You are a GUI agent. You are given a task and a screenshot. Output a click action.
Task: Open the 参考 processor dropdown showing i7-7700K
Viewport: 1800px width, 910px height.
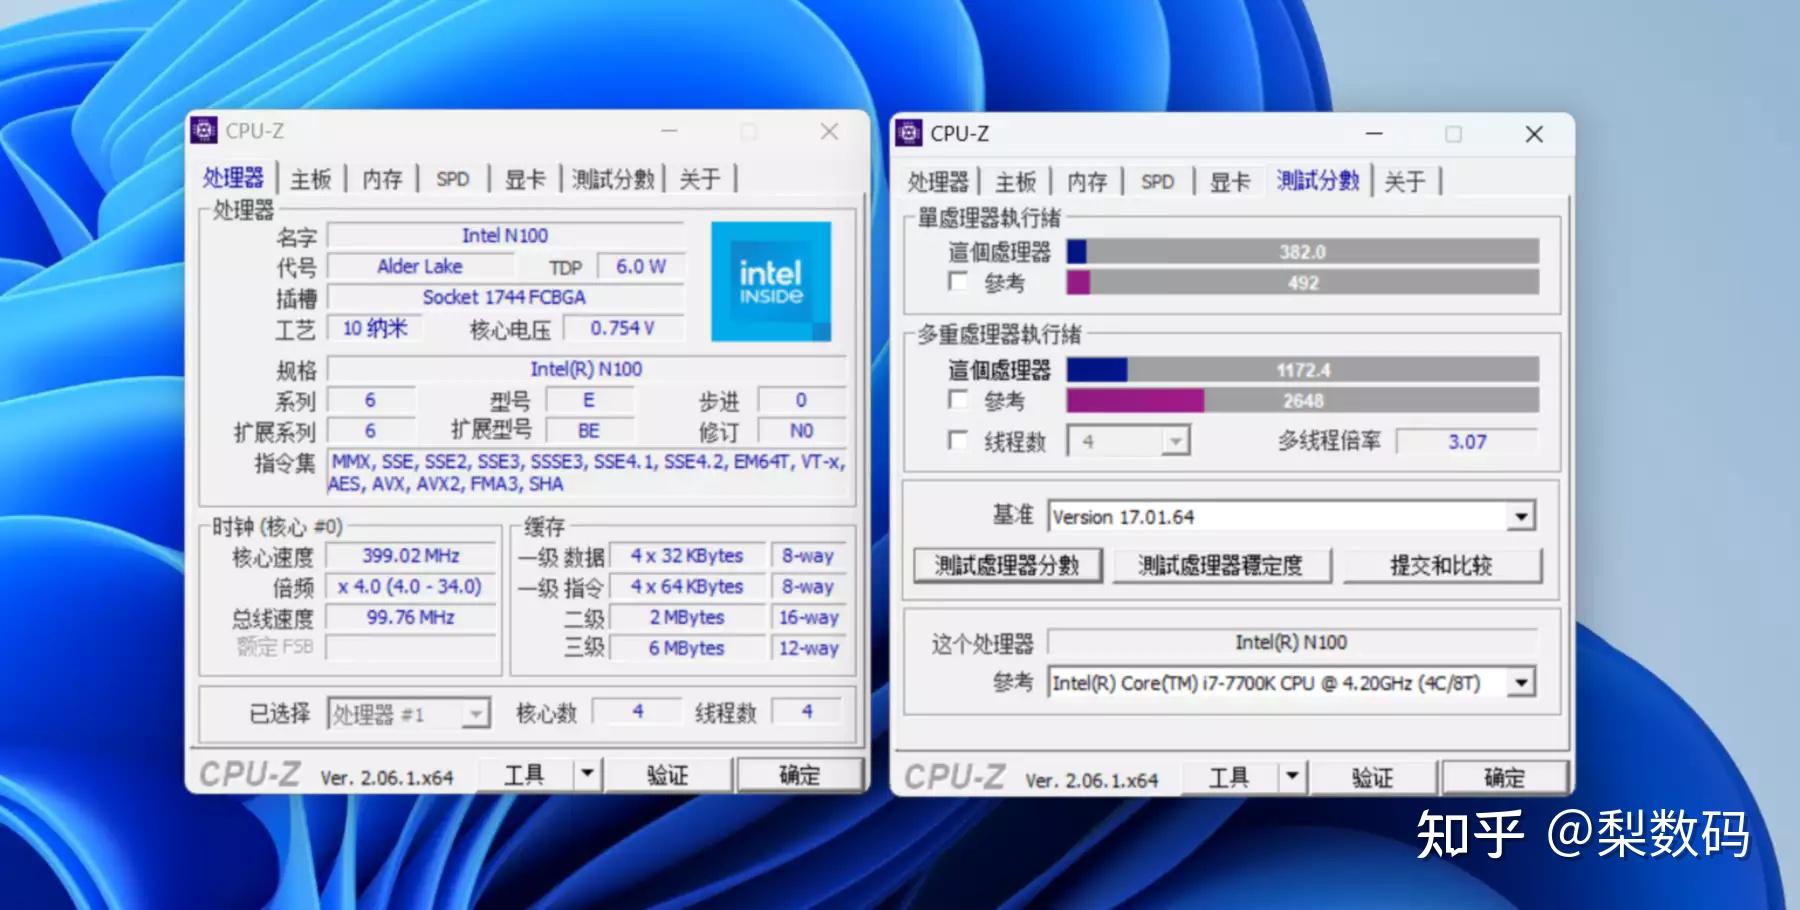coord(1519,681)
